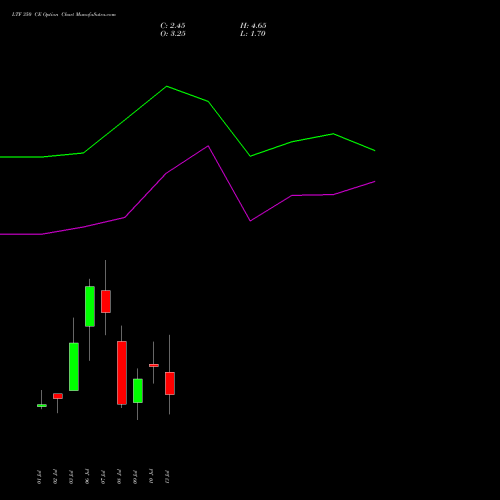Screen dimensions: 500x500
Task: Click the open value "O: 3.25"
Action: tap(173, 34)
